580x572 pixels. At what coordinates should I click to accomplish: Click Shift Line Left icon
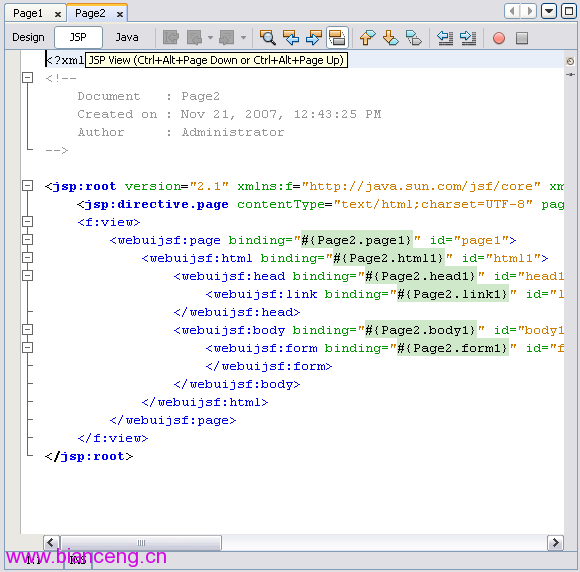(445, 37)
